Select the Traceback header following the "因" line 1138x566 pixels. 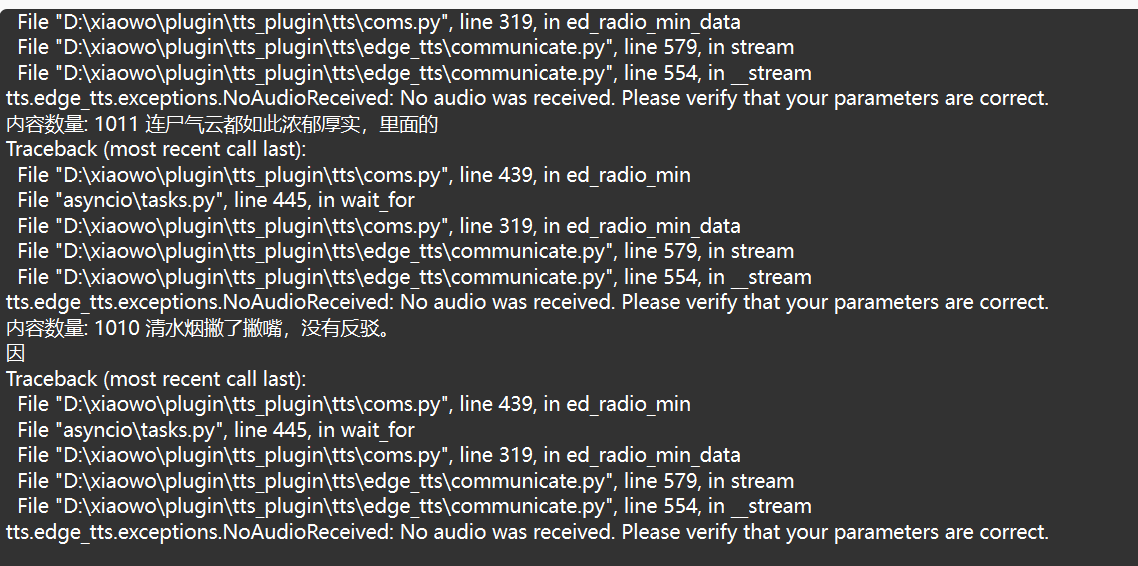click(x=156, y=379)
